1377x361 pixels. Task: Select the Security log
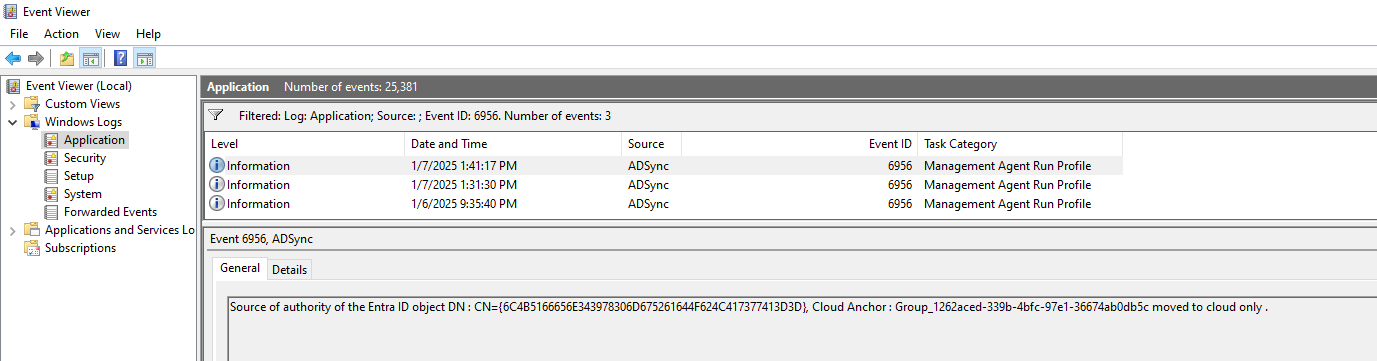[x=85, y=158]
